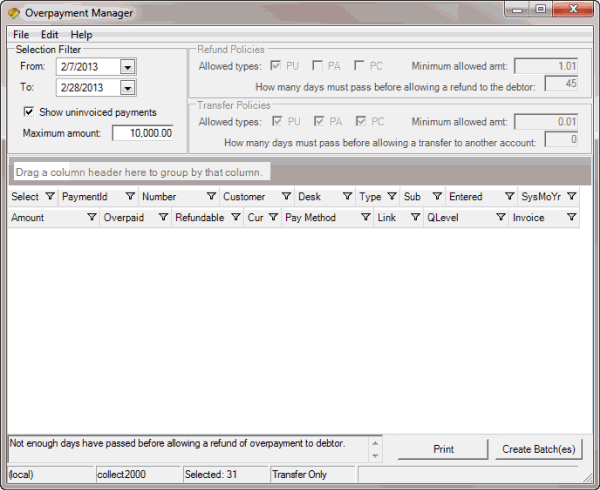Click the filter icon on Select column

(x=50, y=197)
